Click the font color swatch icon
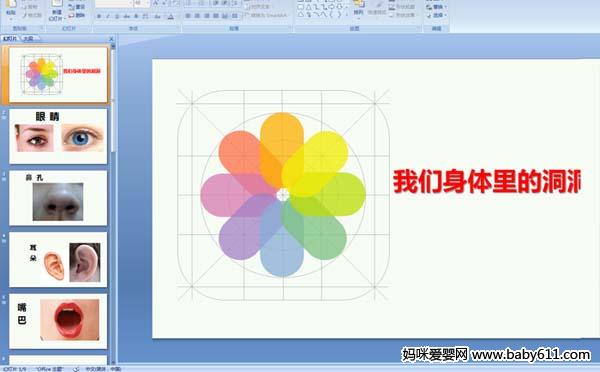This screenshot has height=372, width=600. click(171, 16)
